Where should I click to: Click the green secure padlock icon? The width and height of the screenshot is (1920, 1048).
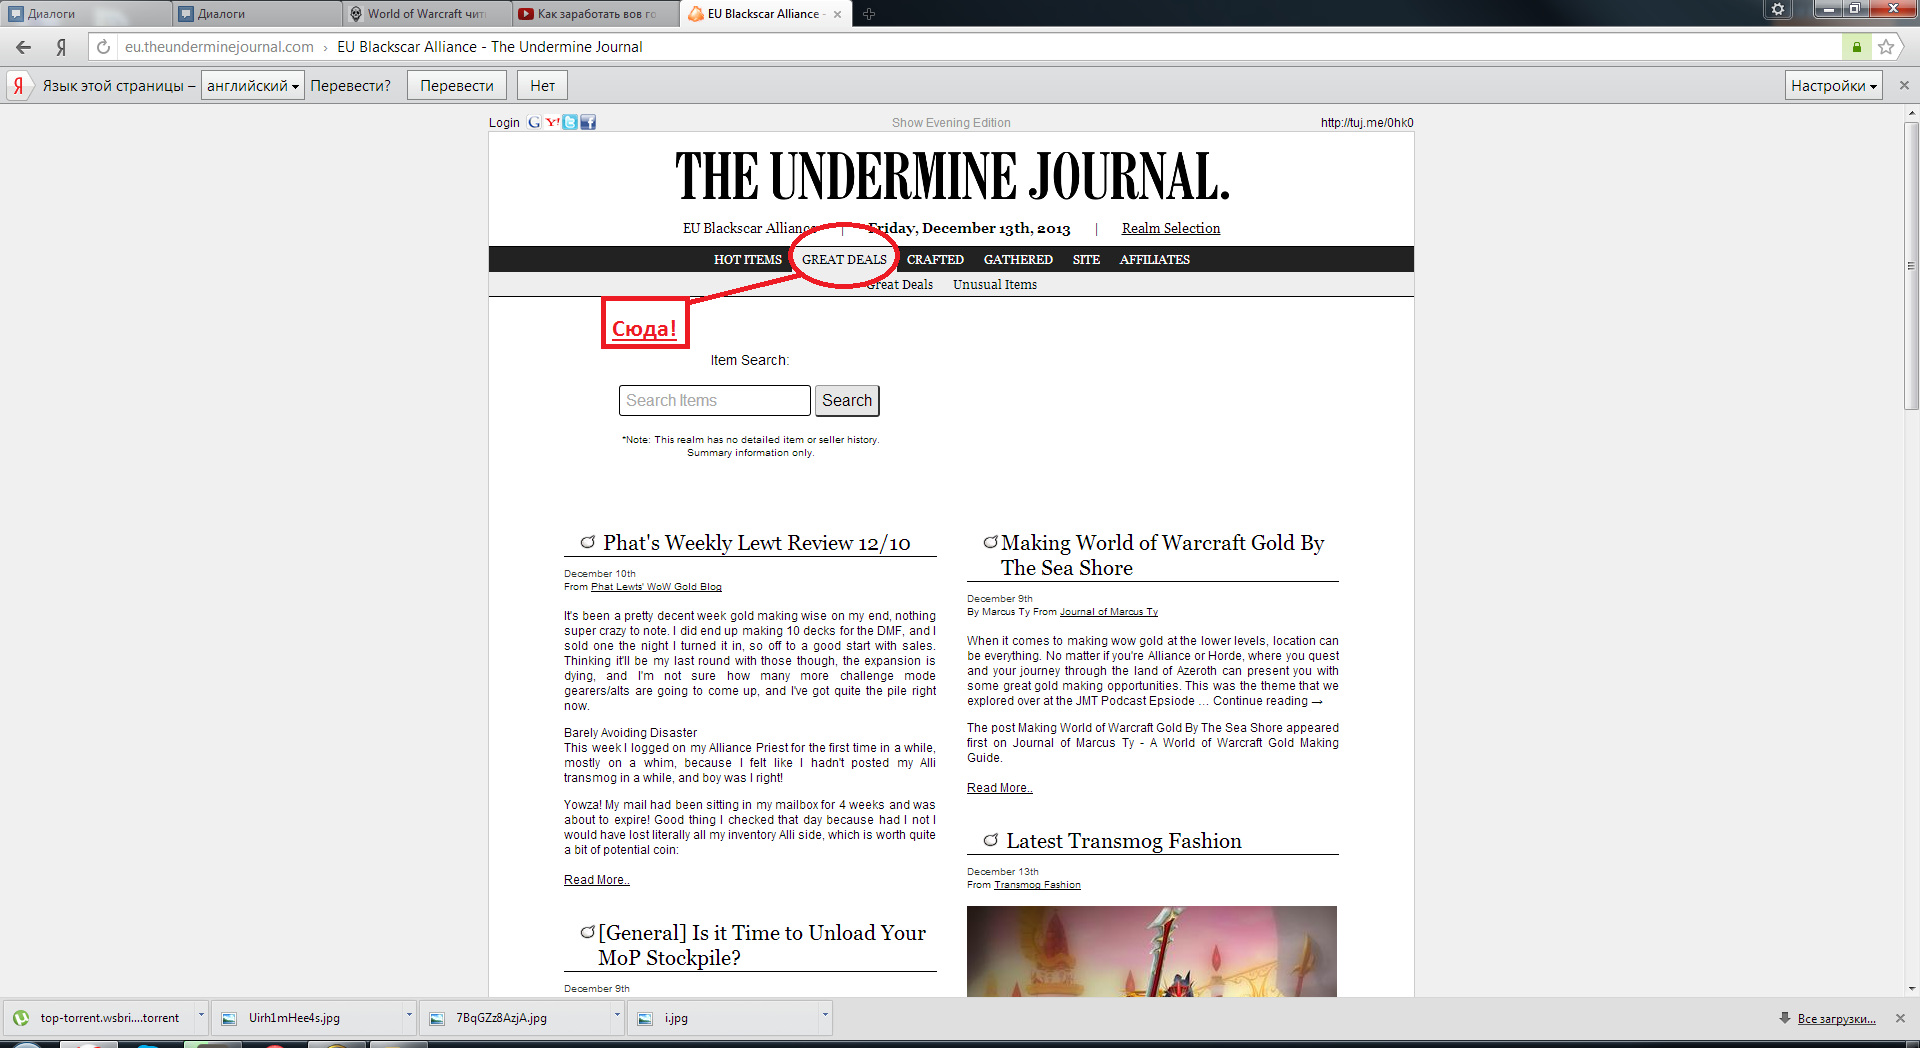click(x=1856, y=47)
